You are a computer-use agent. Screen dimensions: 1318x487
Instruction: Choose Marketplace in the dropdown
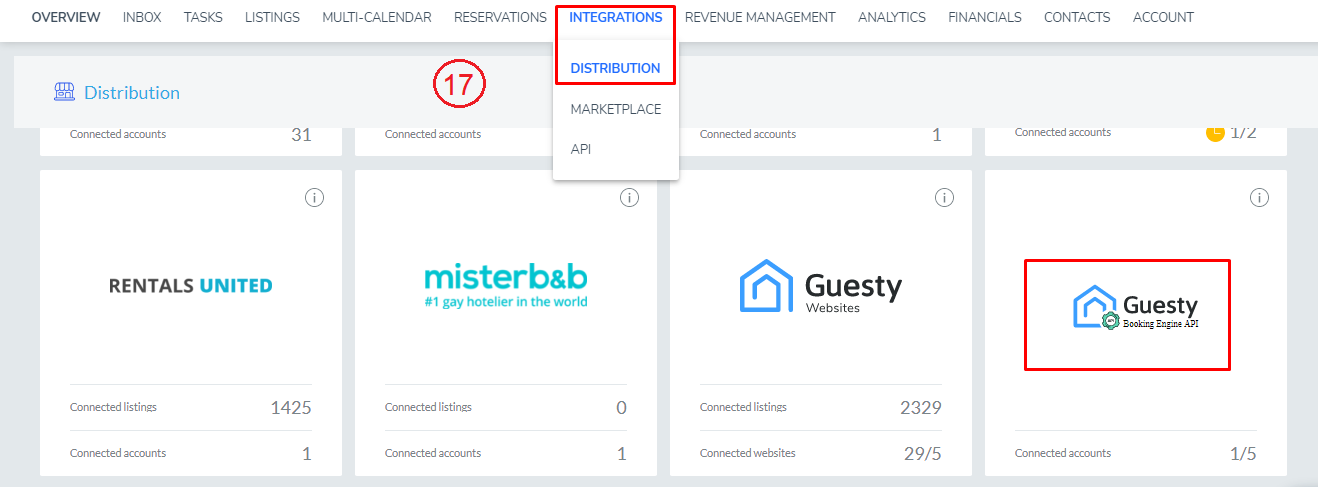coord(616,109)
